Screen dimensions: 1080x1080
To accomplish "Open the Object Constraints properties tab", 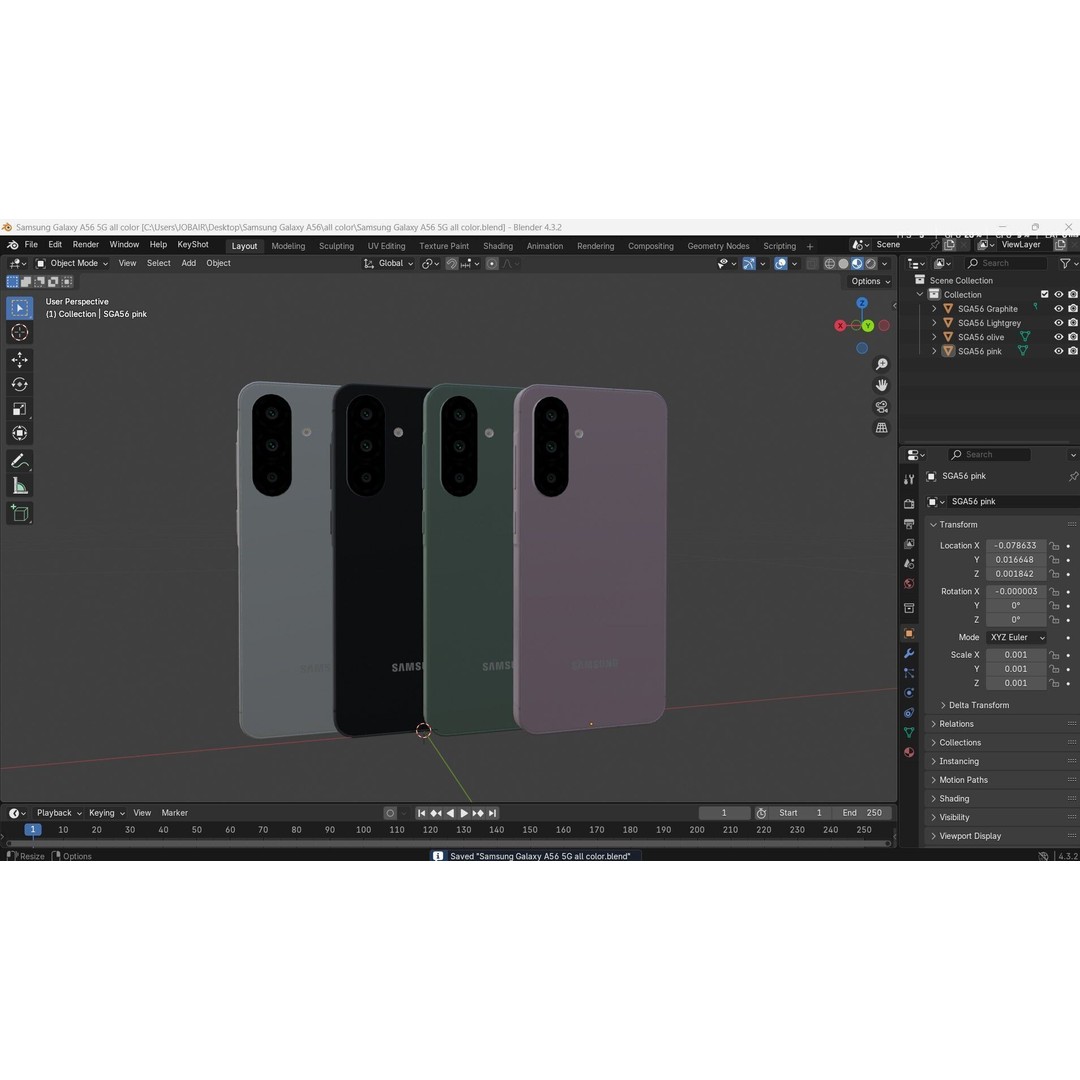I will tap(909, 713).
